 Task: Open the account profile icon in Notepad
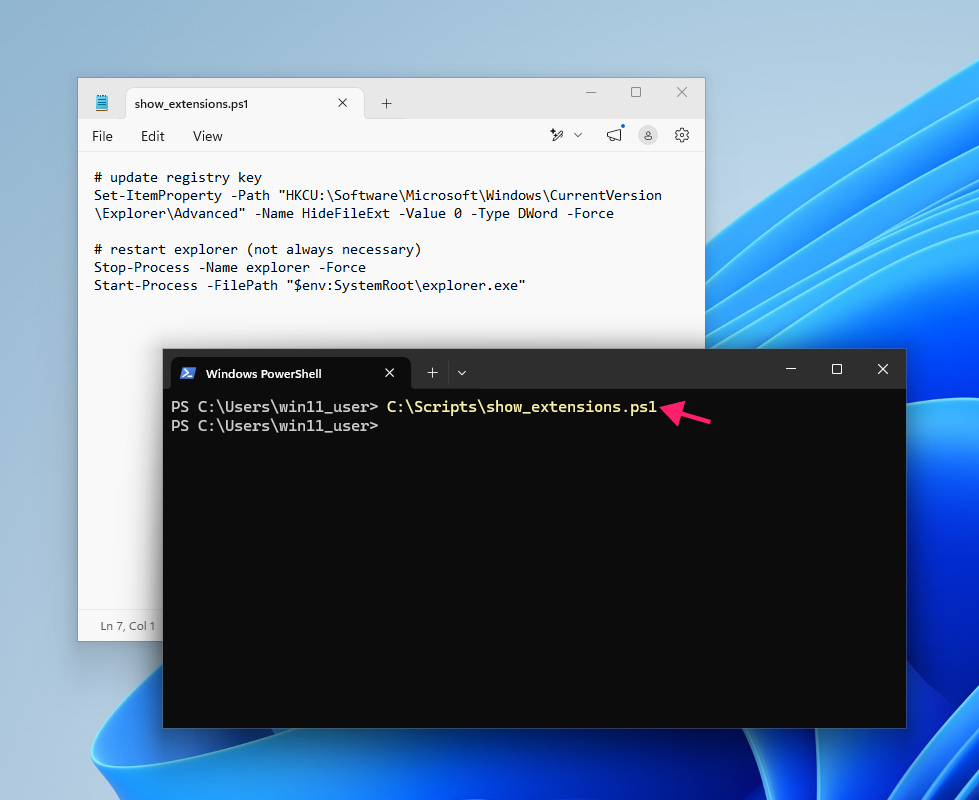click(648, 135)
